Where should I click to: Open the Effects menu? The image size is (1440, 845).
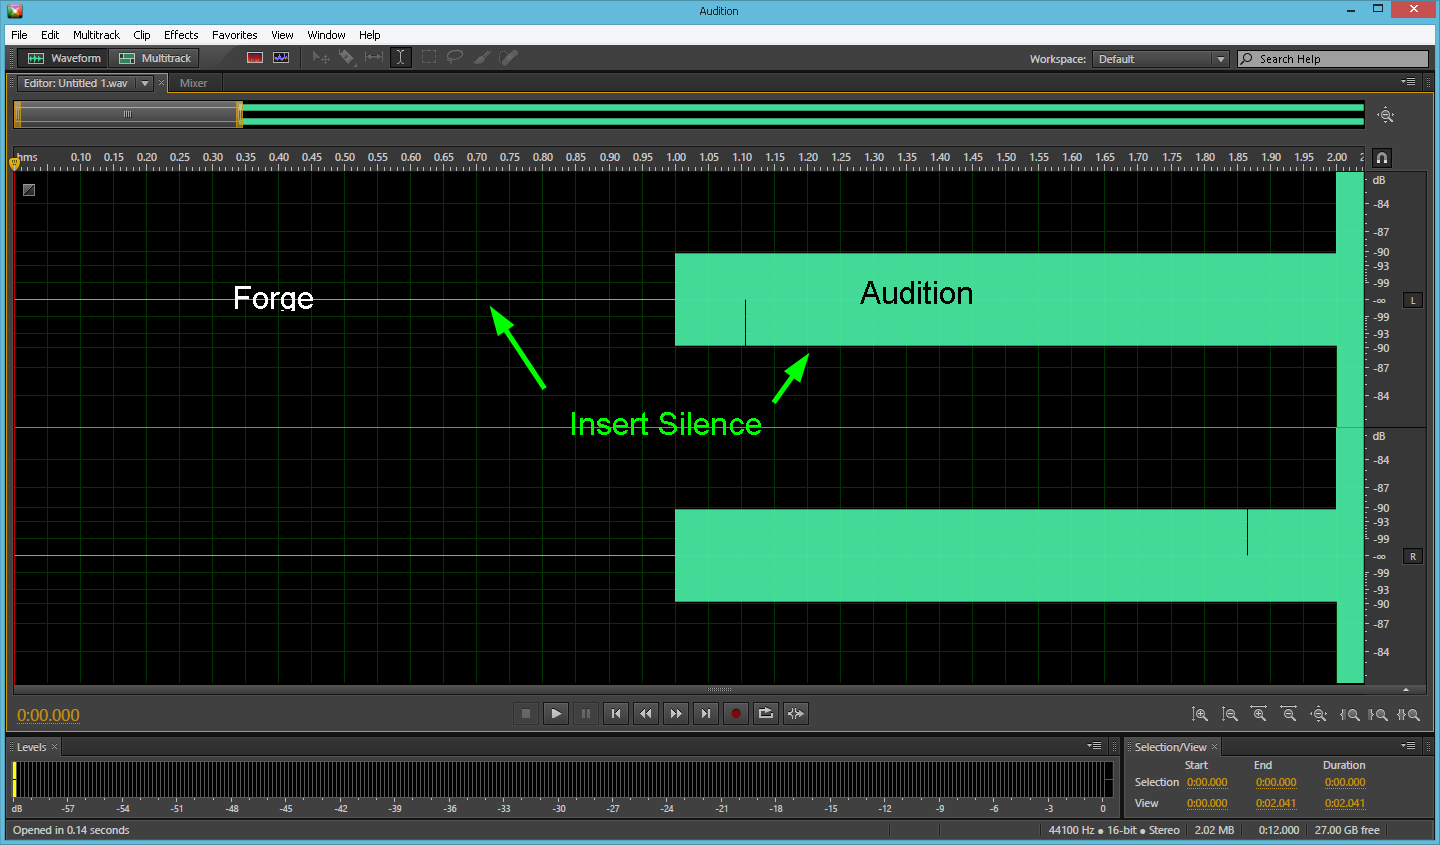[181, 35]
